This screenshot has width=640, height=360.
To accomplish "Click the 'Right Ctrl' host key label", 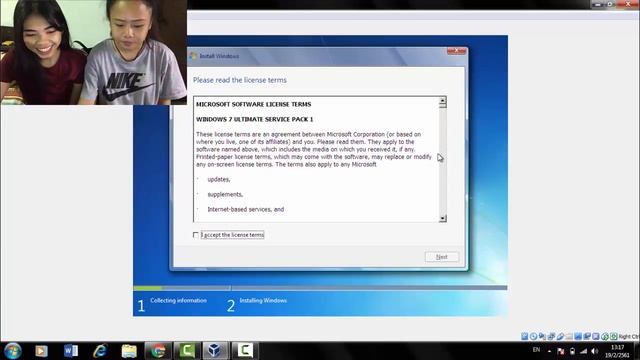I will (x=629, y=336).
